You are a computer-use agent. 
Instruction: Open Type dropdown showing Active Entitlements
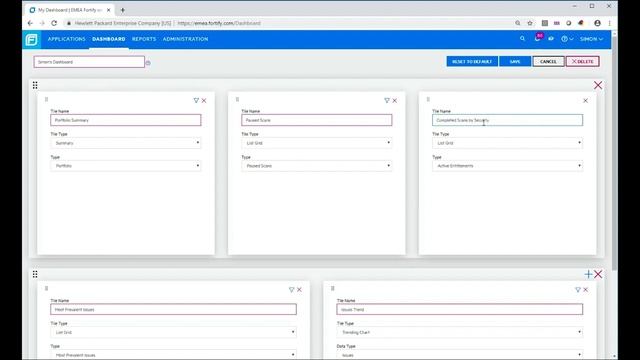[x=507, y=166]
